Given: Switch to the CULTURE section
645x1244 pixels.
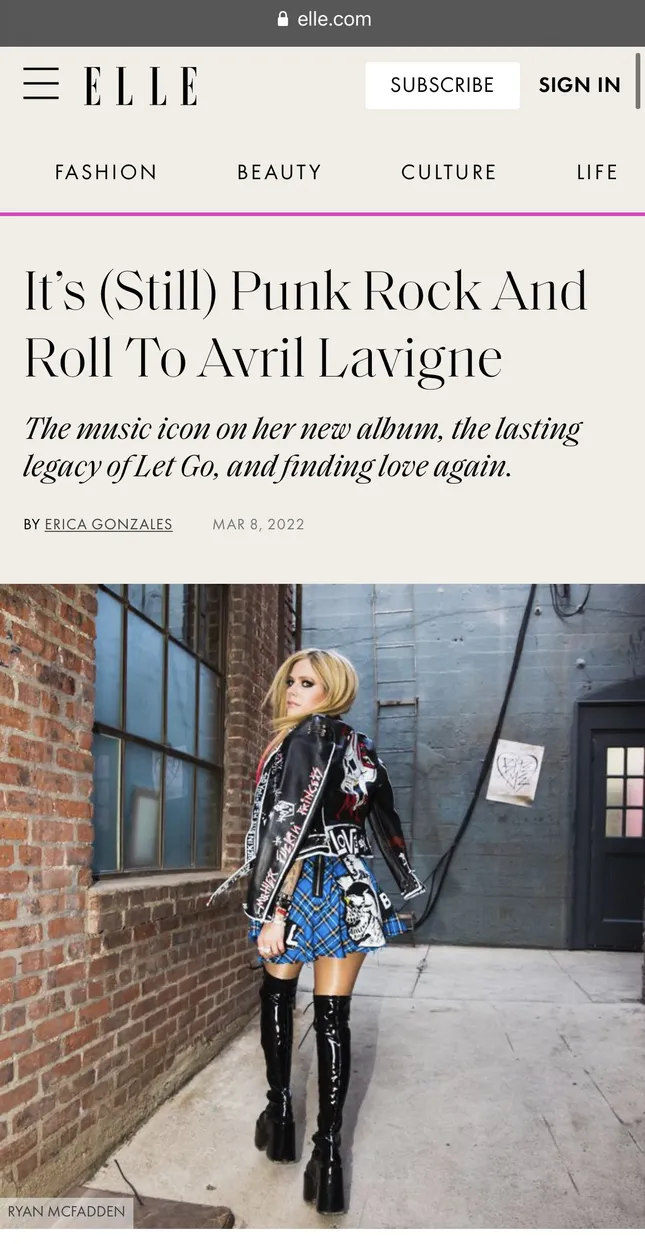Looking at the screenshot, I should 449,172.
